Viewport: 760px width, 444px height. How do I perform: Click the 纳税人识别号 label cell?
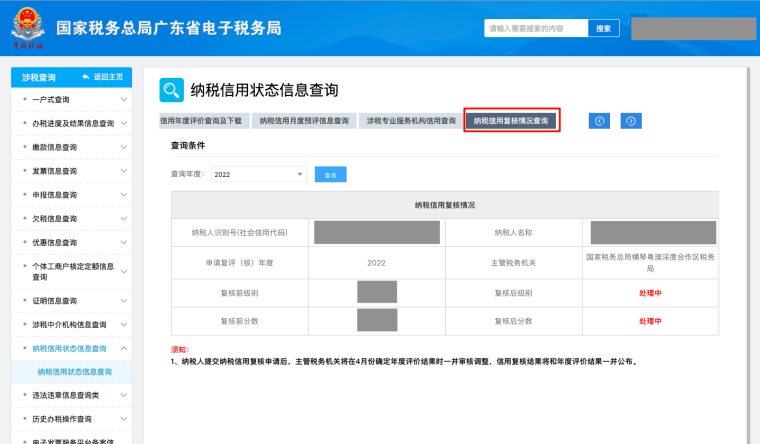[x=239, y=233]
